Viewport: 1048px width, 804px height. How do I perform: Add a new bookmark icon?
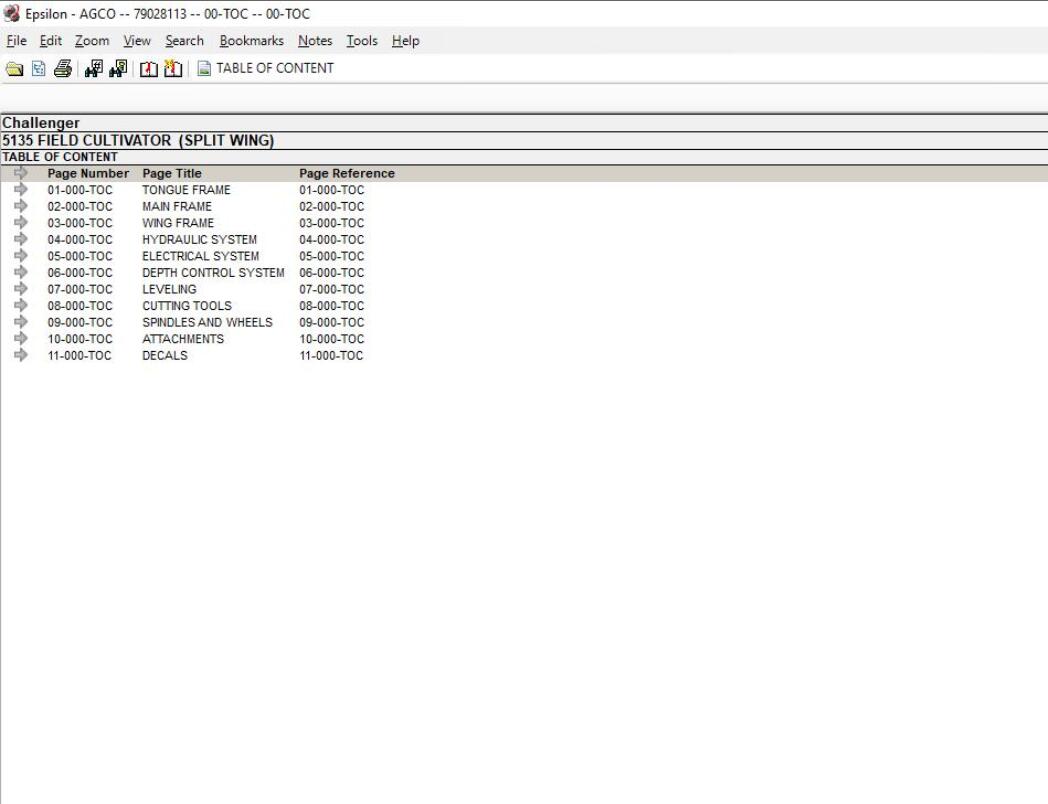click(173, 68)
